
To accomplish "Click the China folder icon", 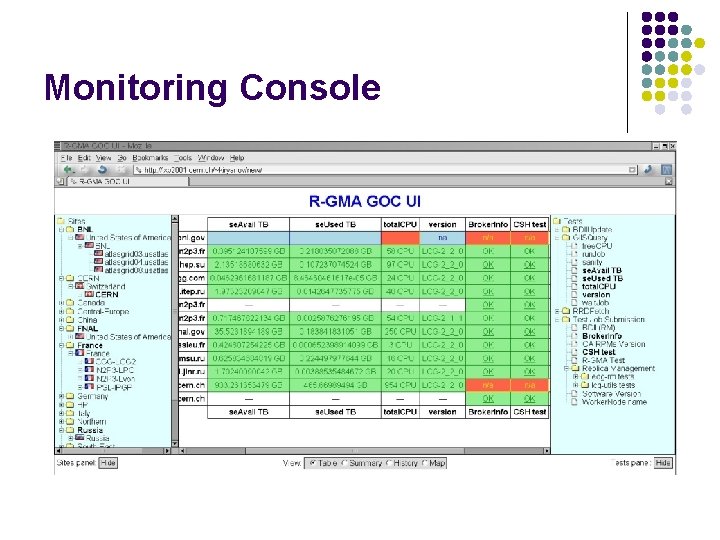I will click(70, 320).
